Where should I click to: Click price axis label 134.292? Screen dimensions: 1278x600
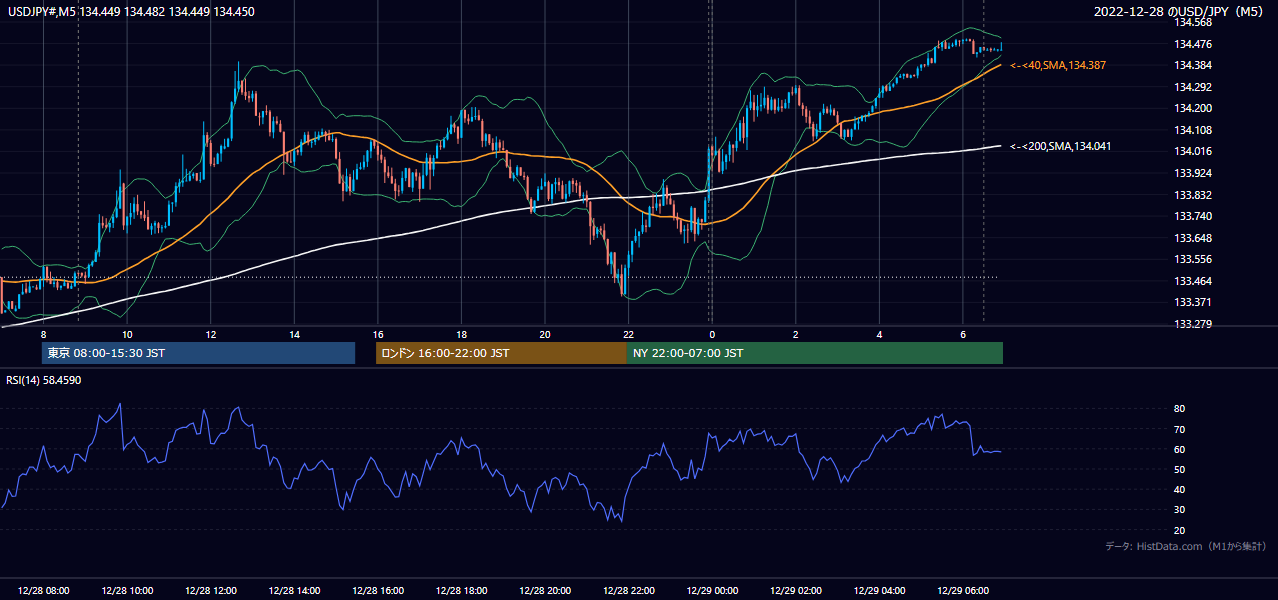point(1194,87)
